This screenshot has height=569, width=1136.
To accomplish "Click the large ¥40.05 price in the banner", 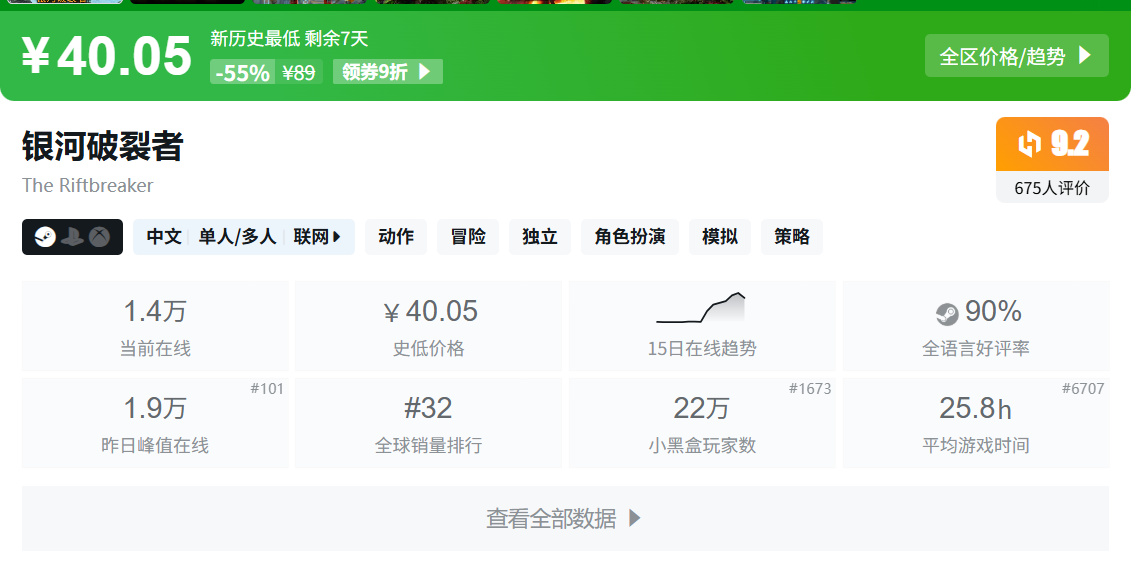I will (106, 56).
